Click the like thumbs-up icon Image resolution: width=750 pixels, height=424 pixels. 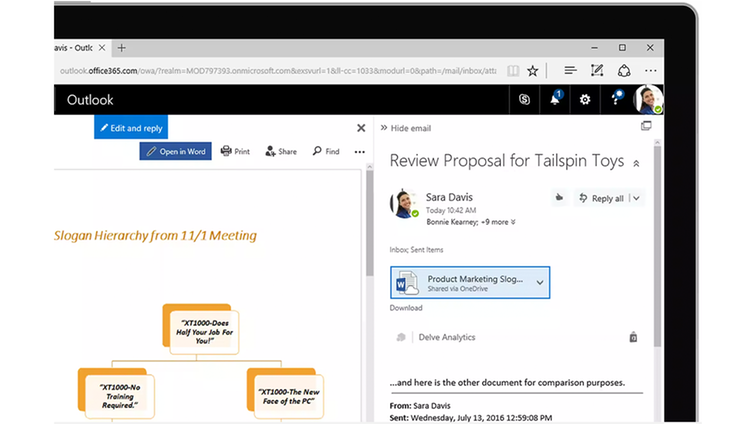(559, 198)
